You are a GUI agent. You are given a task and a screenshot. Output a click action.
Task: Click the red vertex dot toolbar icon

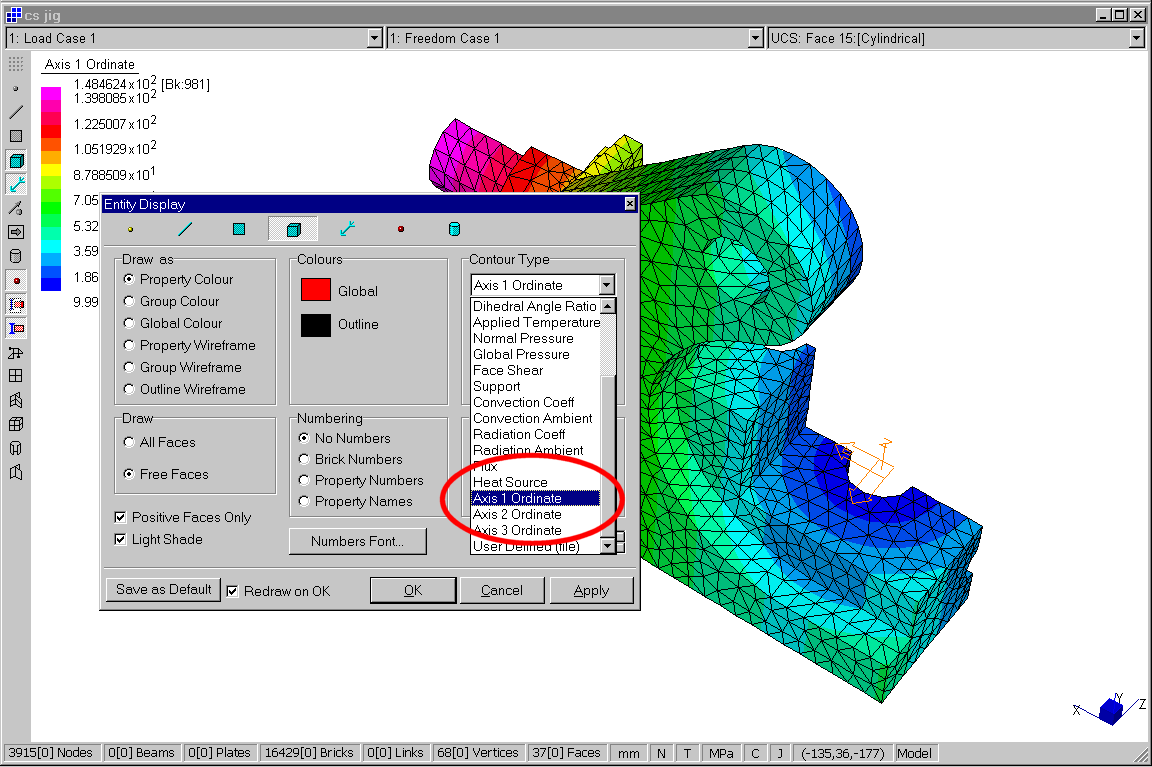(x=16, y=280)
